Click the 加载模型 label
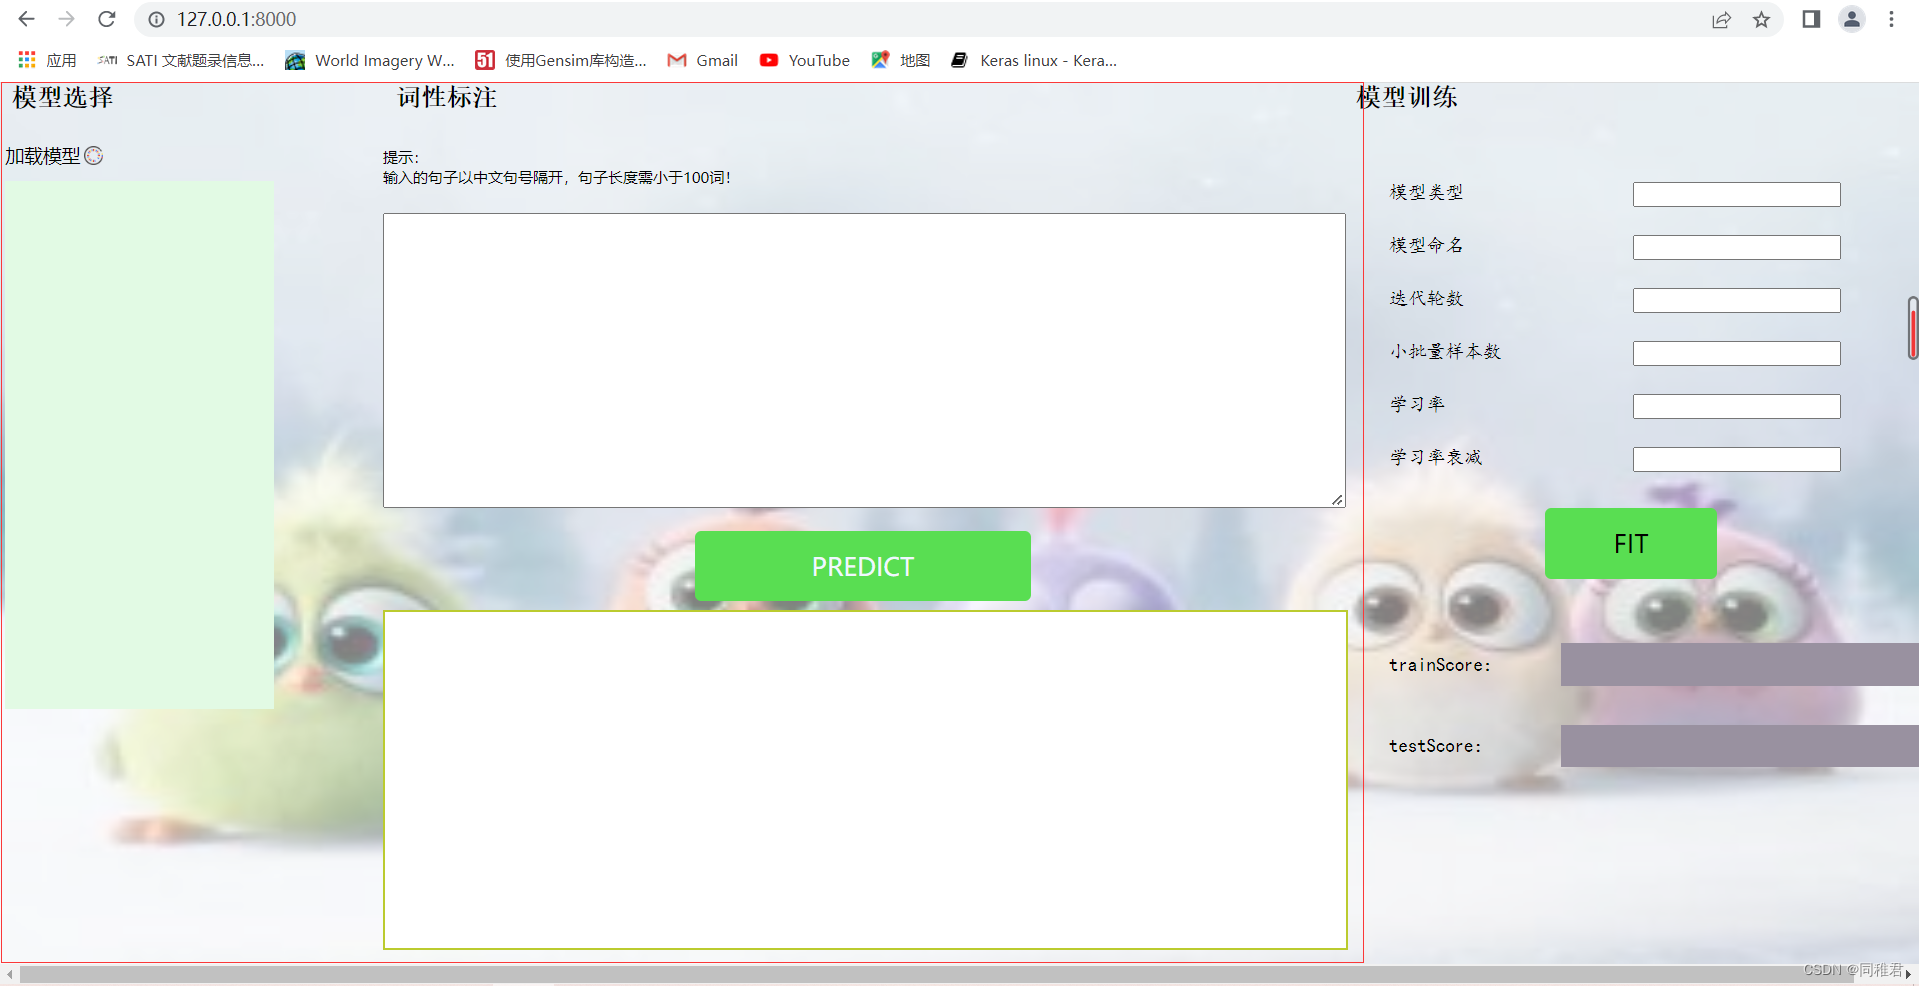Image resolution: width=1919 pixels, height=986 pixels. (43, 156)
